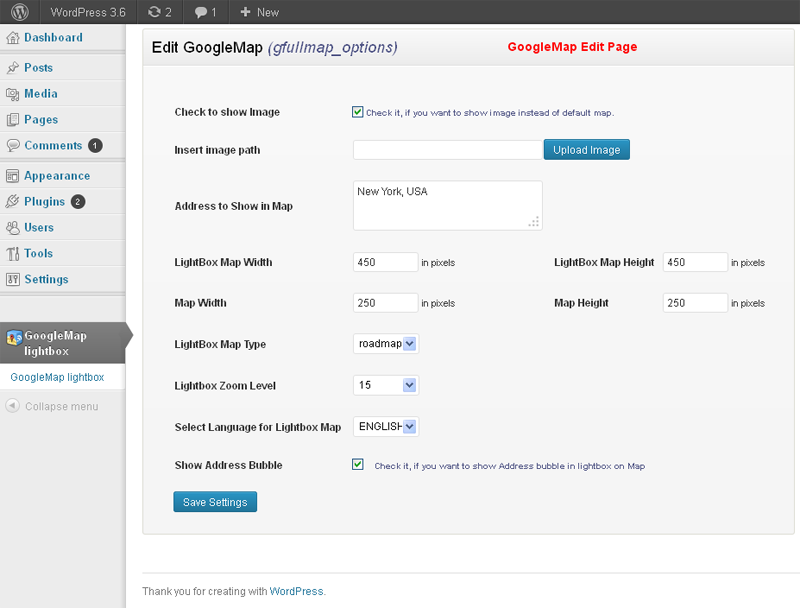Click the Pages document icon

click(13, 120)
